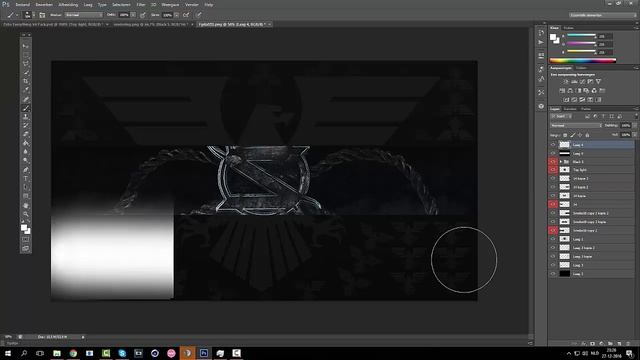Open Photoshop from the Windows taskbar
This screenshot has height=360, width=640.
tap(204, 353)
